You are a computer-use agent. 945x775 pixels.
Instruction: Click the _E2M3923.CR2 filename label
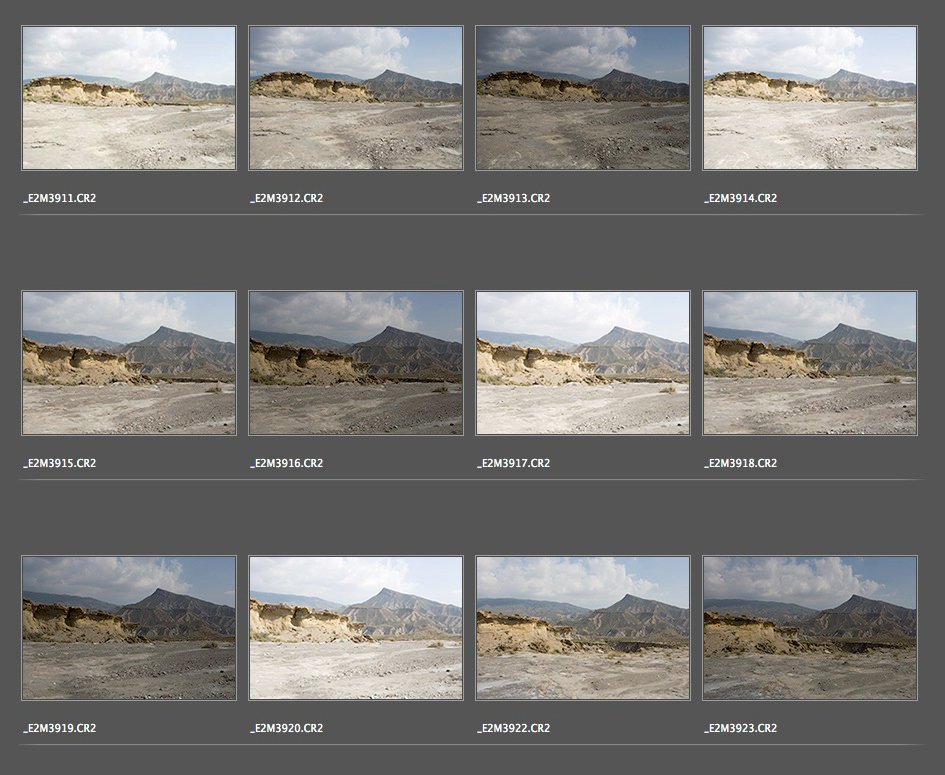coord(741,728)
